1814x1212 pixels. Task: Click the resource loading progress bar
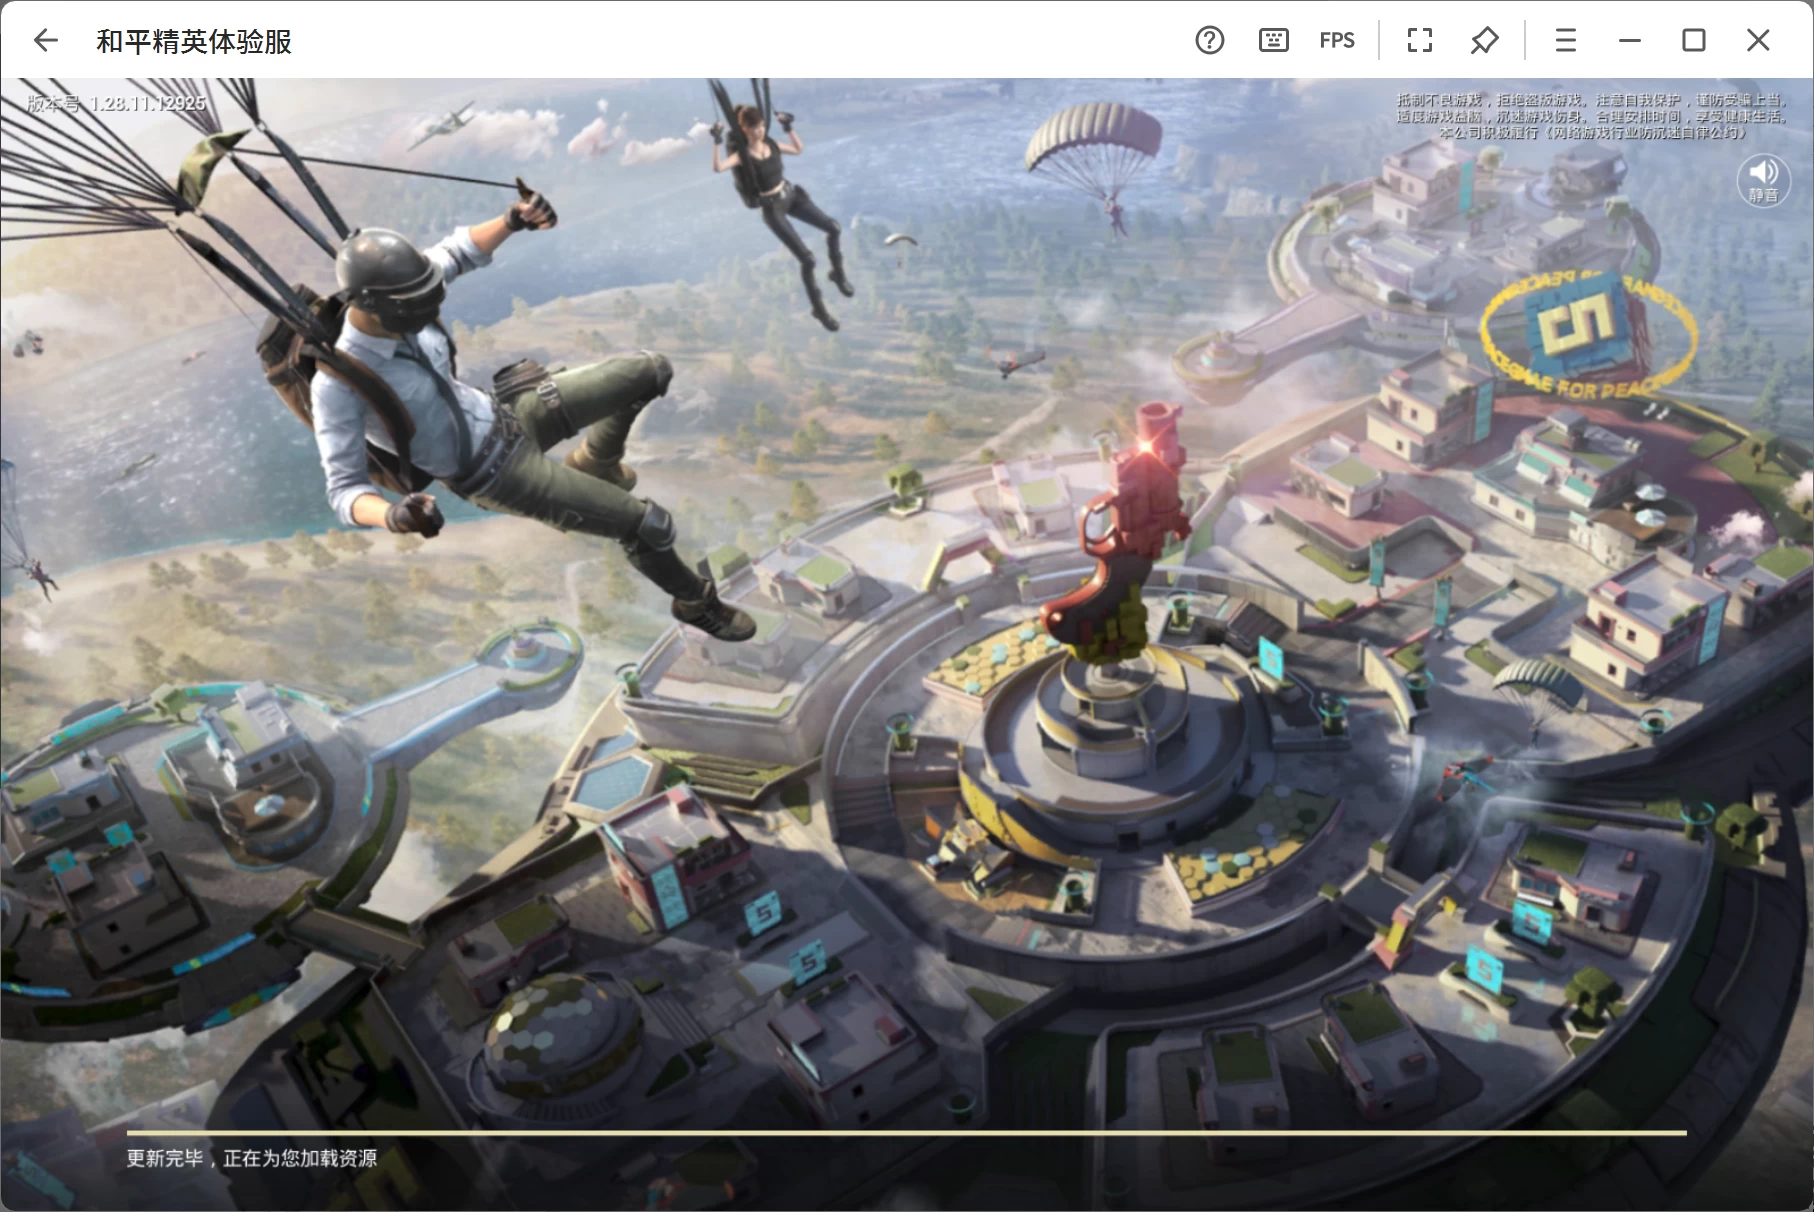pyautogui.click(x=906, y=1133)
